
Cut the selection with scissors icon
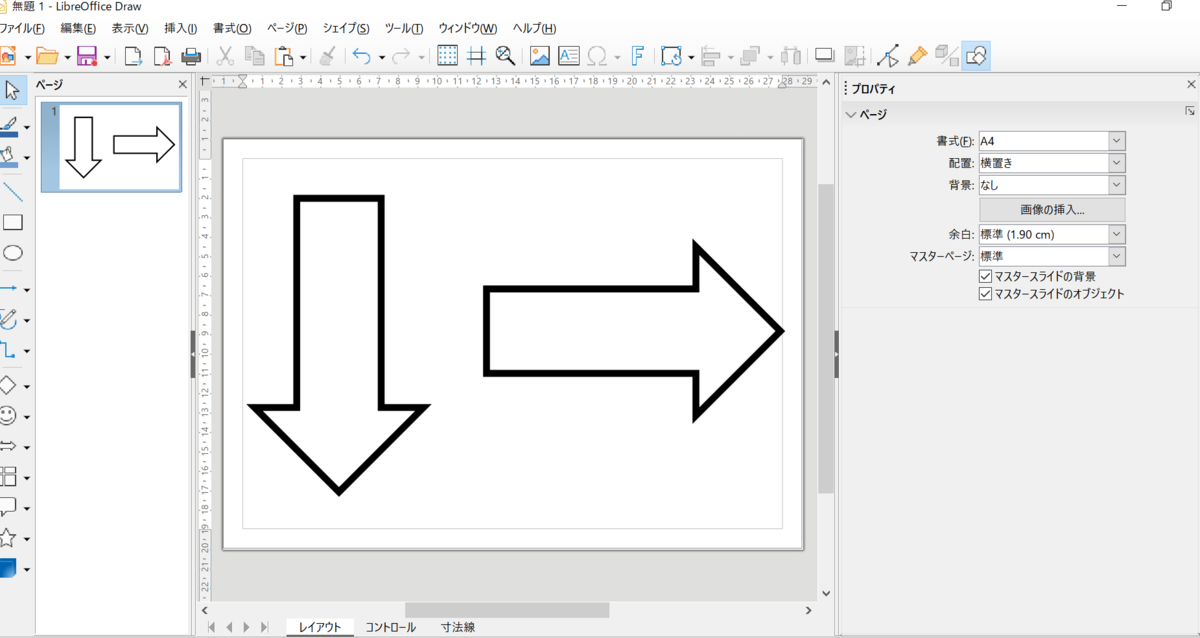click(226, 56)
